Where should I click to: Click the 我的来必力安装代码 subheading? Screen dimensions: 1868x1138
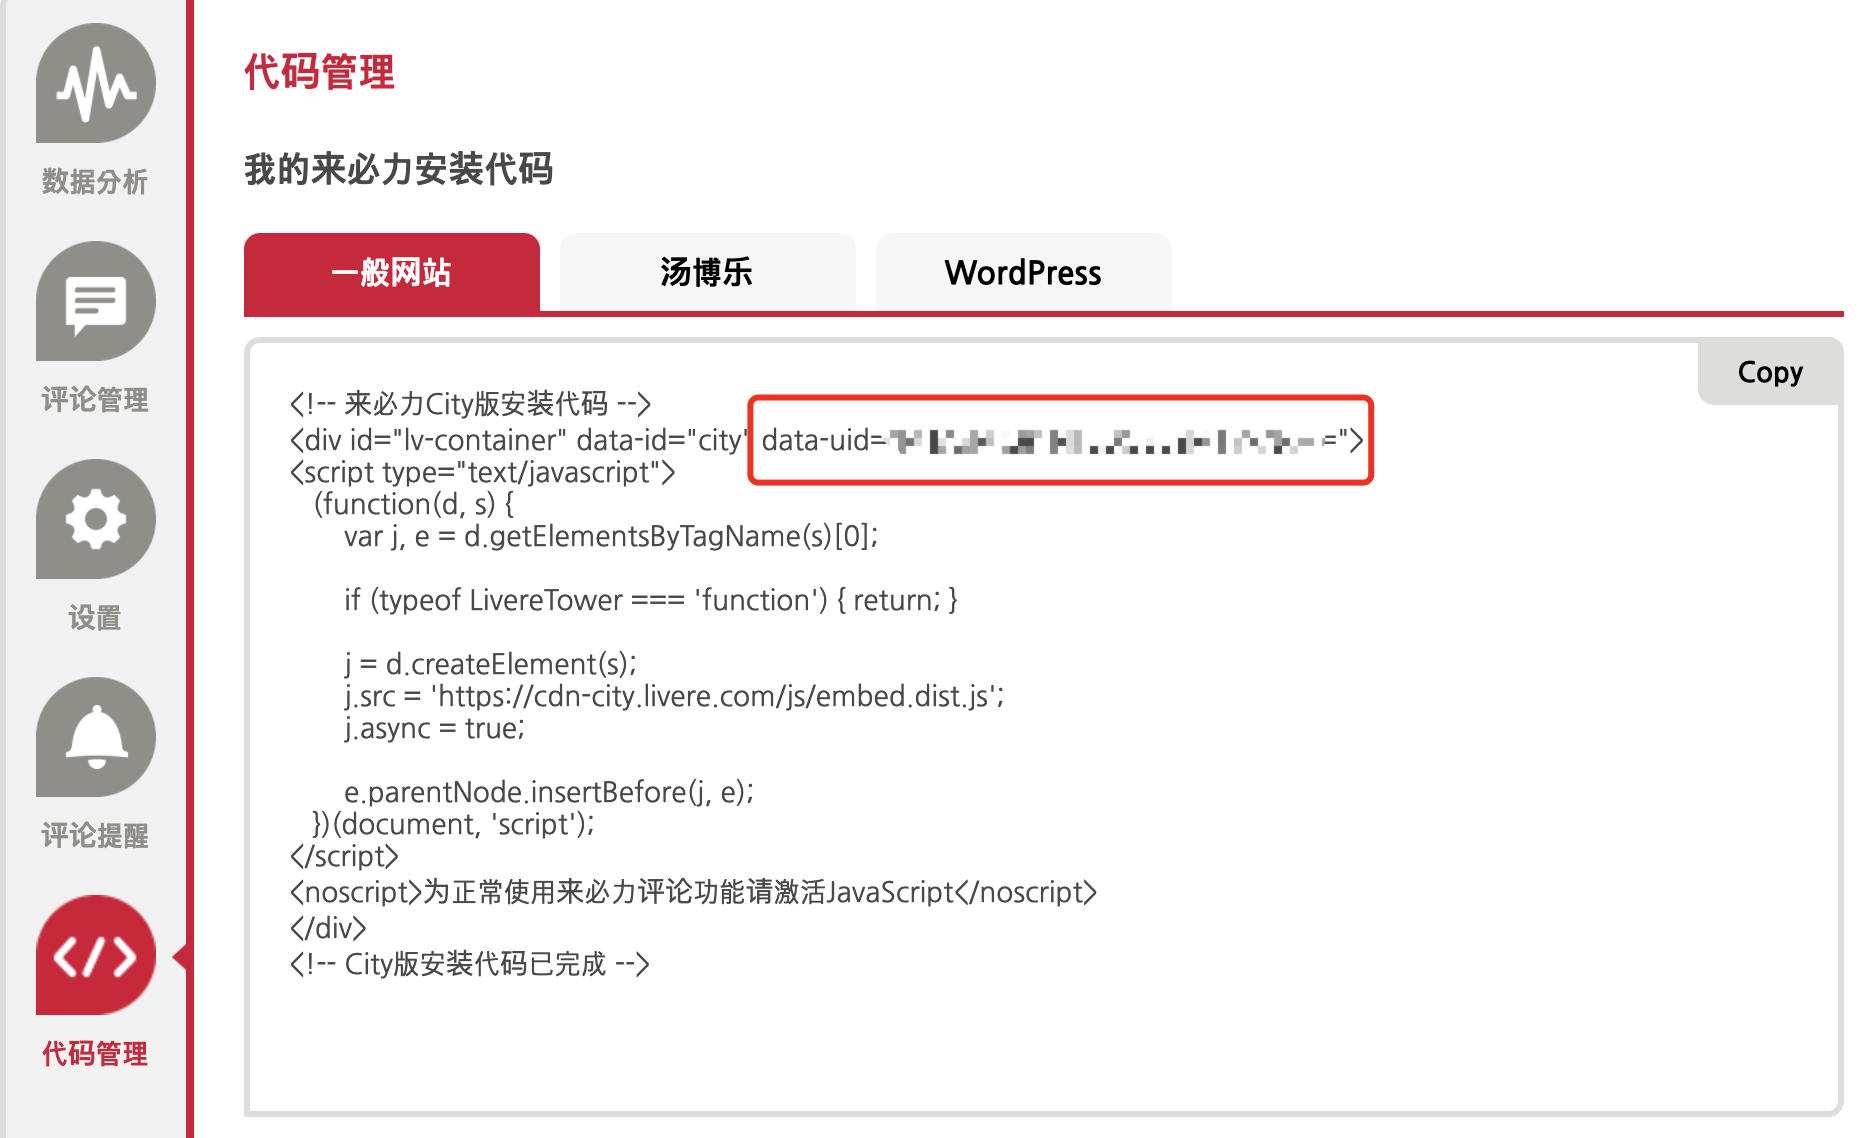(398, 169)
